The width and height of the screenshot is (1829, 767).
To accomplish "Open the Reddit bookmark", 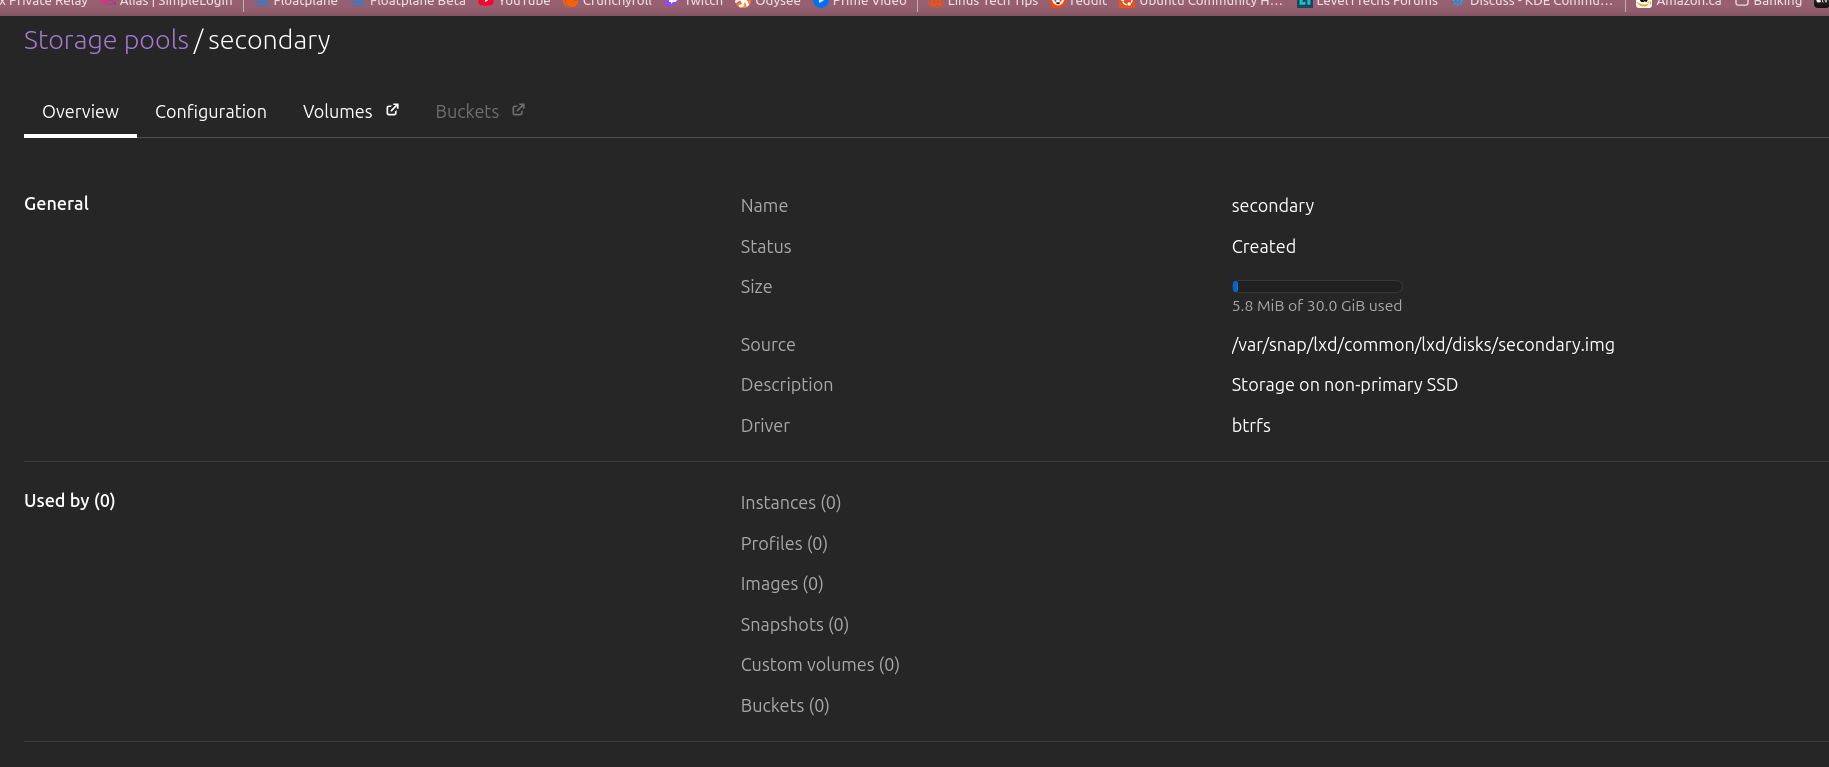I will (x=1080, y=3).
